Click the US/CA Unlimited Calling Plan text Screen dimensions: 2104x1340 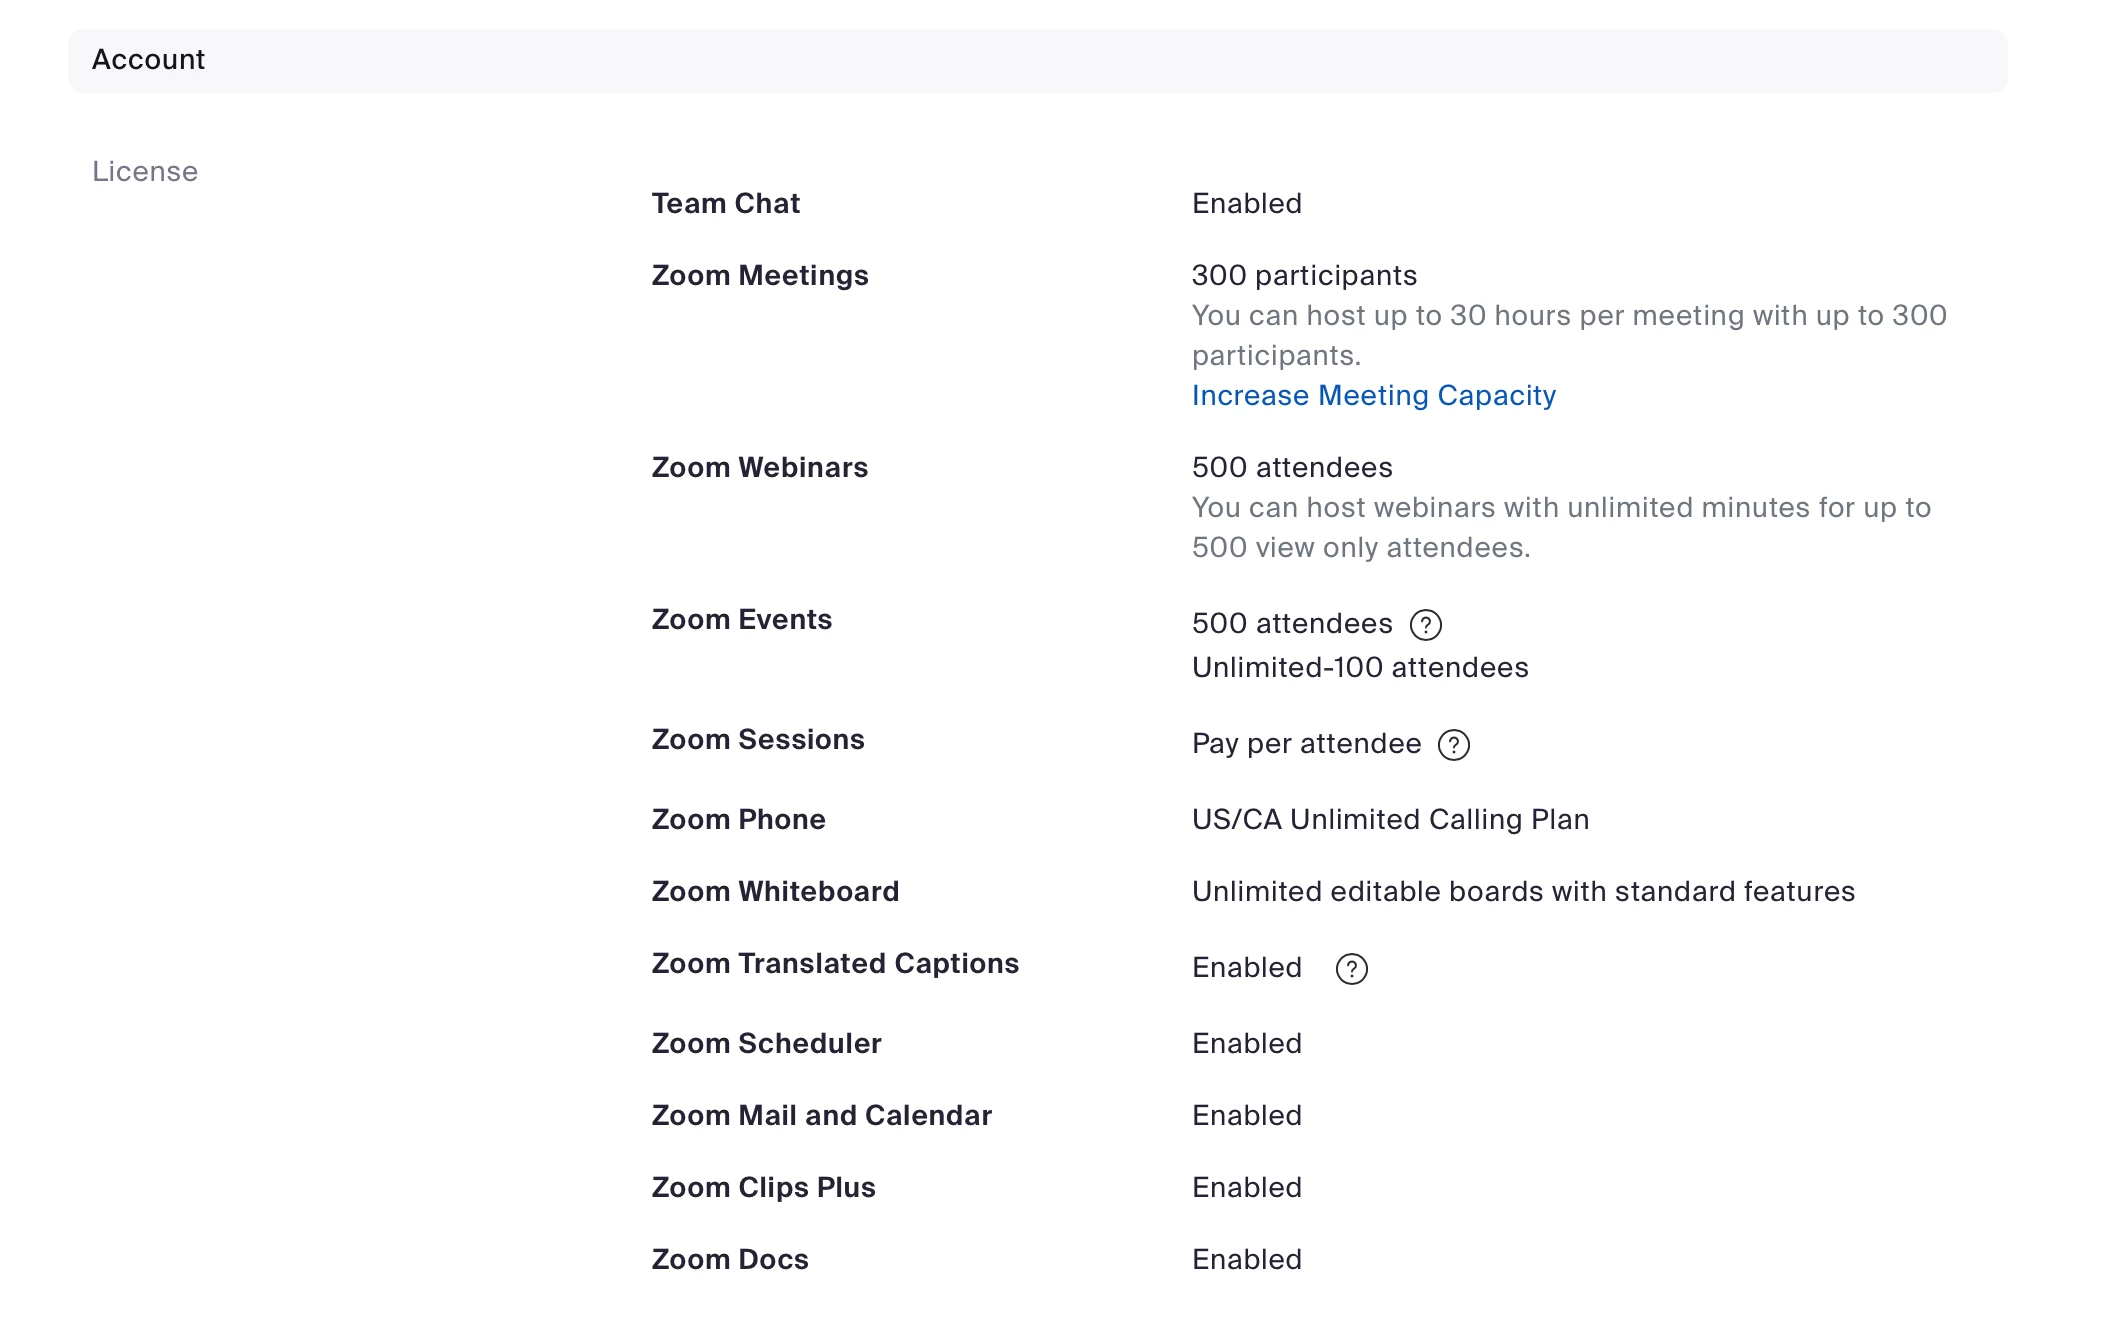tap(1390, 820)
